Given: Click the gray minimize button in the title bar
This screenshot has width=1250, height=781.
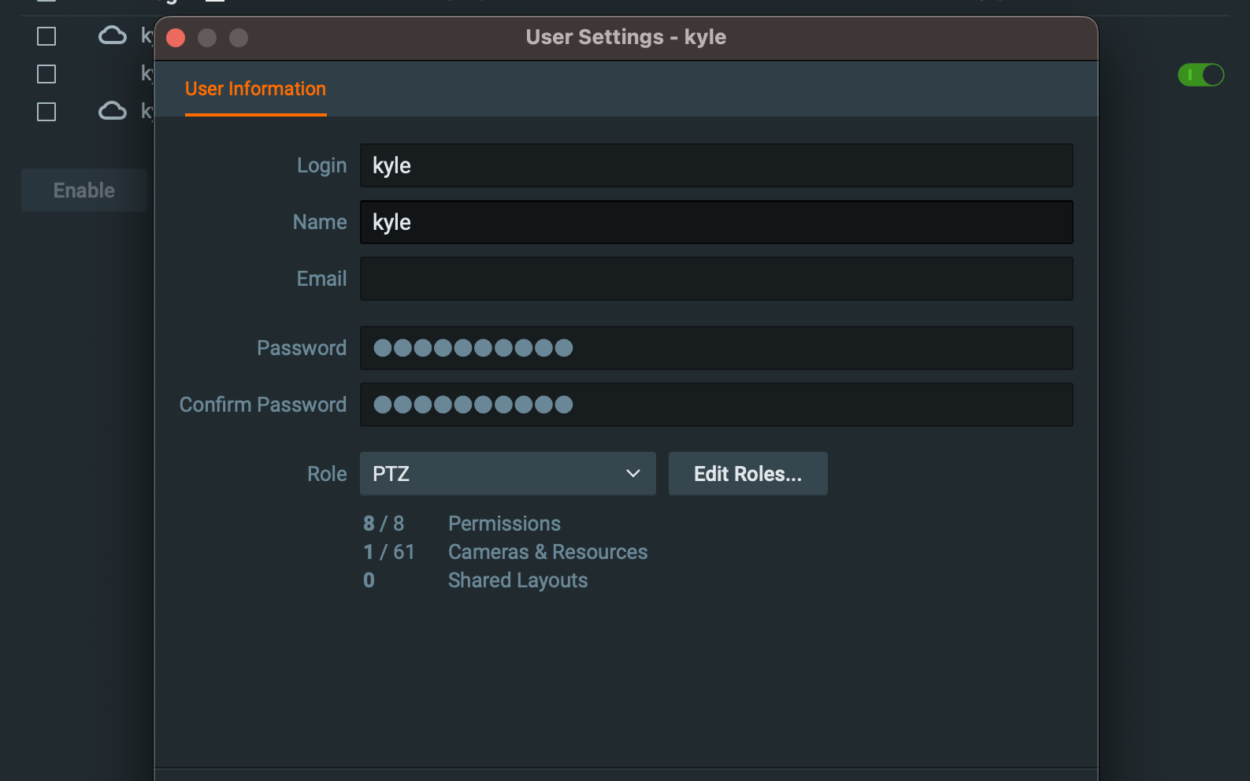Looking at the screenshot, I should (x=207, y=38).
